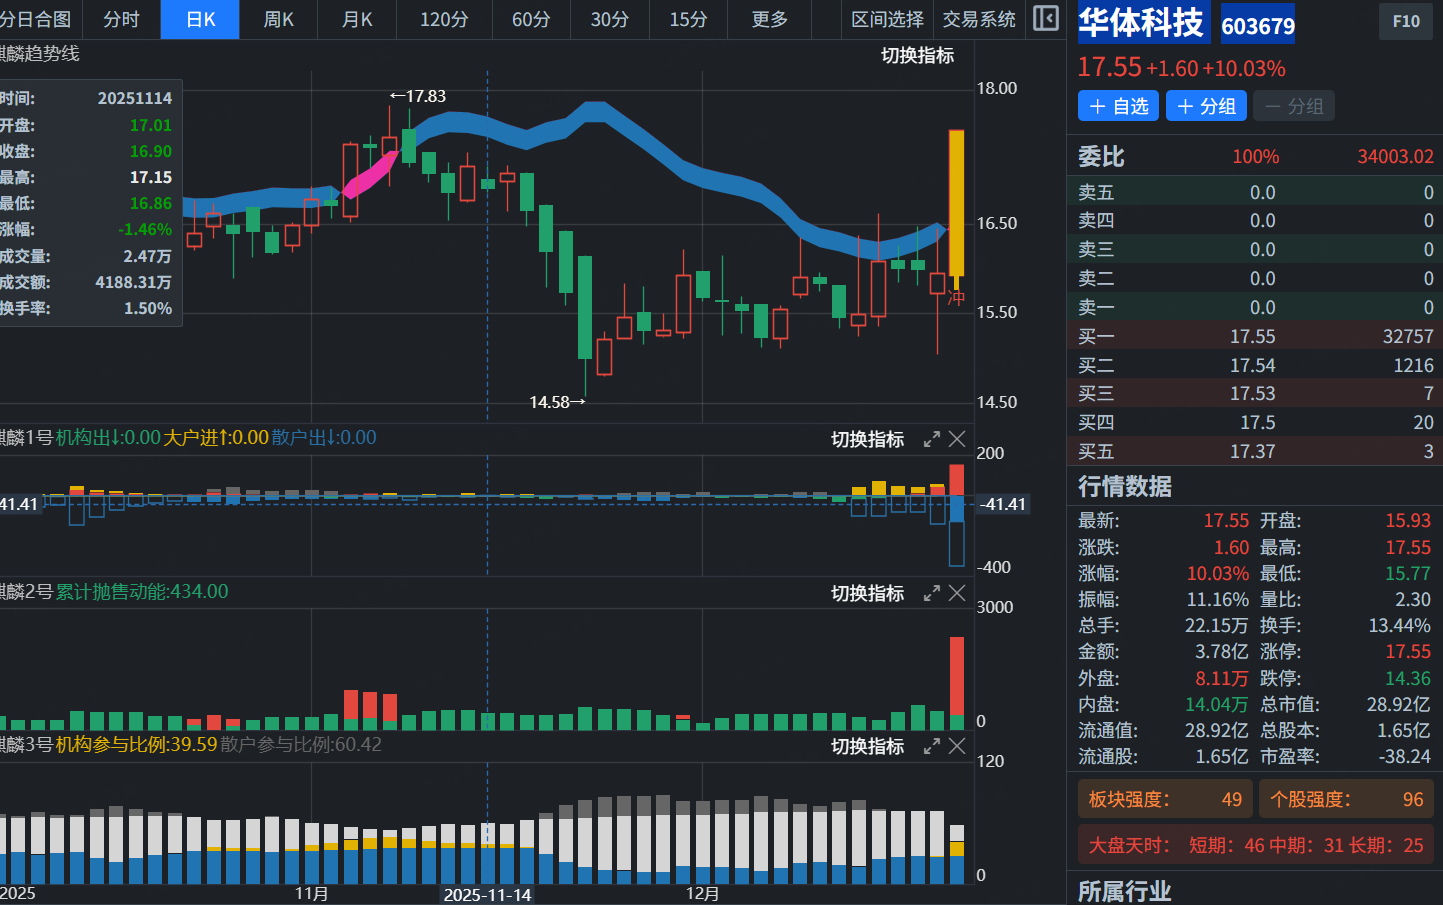Open F10 company info
Viewport: 1443px width, 905px height.
click(1405, 21)
